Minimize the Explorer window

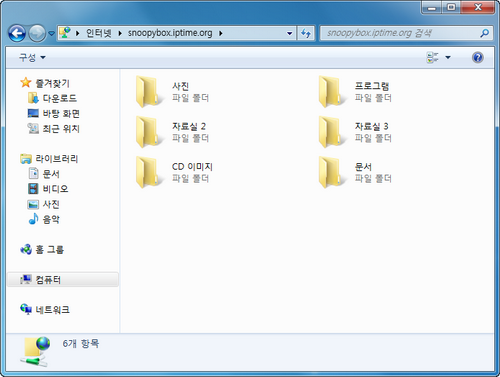click(432, 7)
